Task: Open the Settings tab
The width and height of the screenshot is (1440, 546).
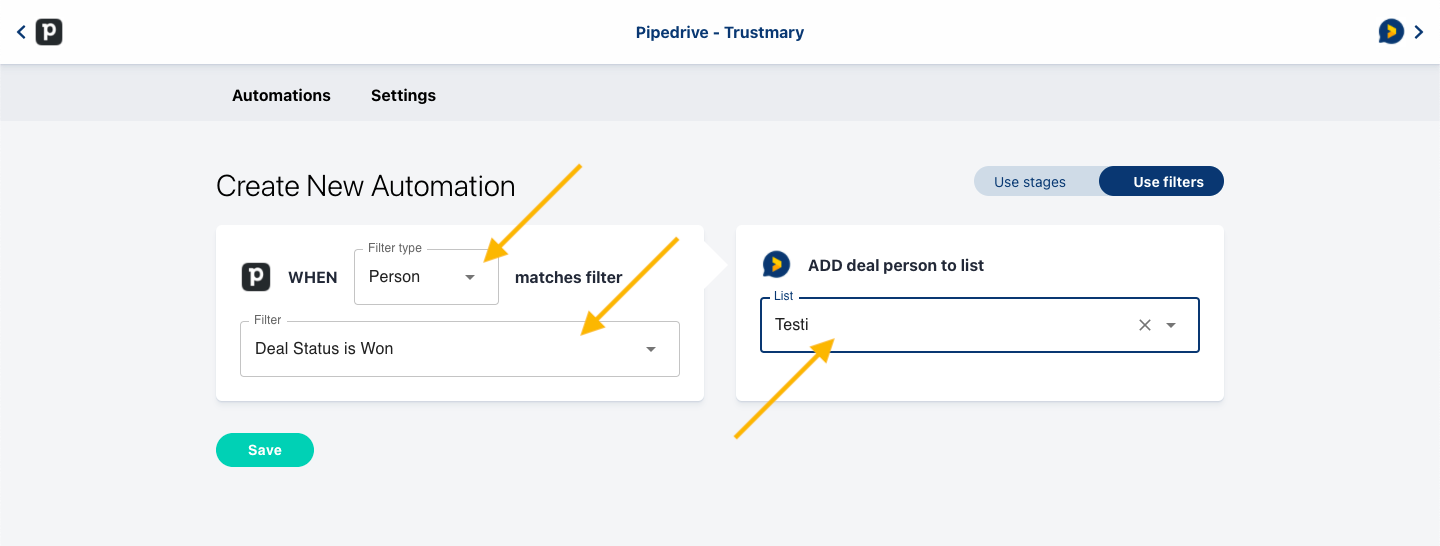Action: (x=403, y=95)
